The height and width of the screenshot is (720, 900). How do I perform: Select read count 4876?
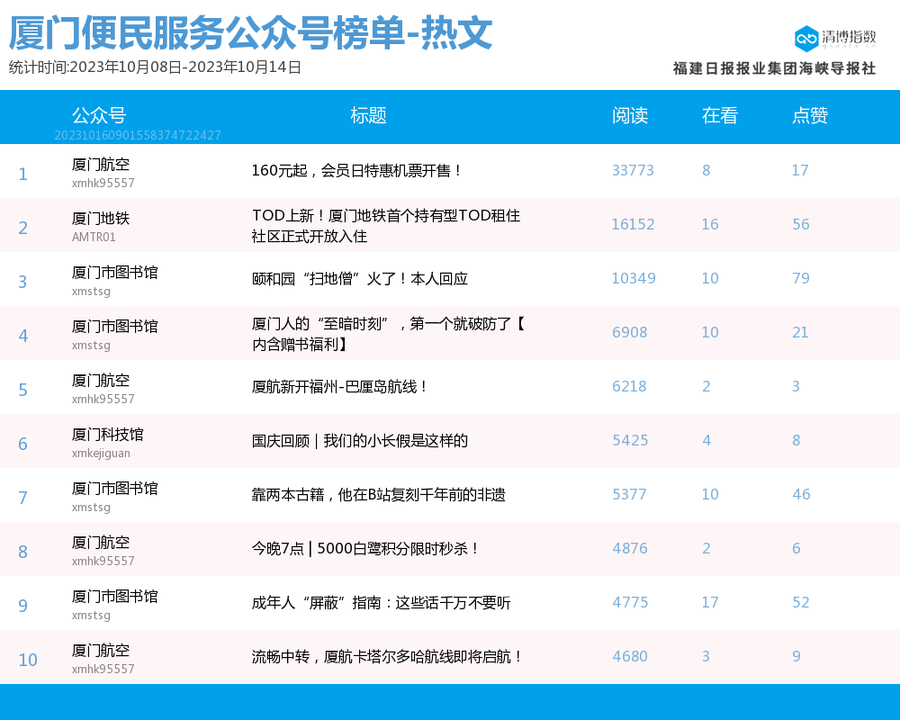(630, 548)
